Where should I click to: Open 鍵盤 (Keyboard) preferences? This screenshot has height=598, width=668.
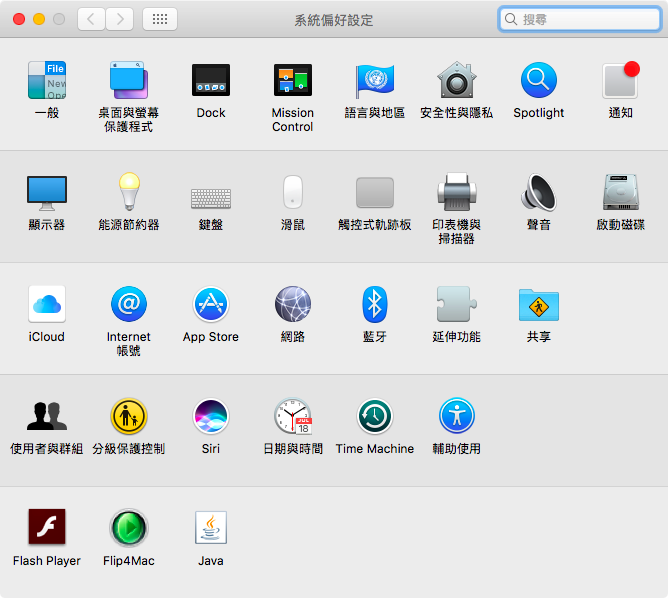point(211,198)
